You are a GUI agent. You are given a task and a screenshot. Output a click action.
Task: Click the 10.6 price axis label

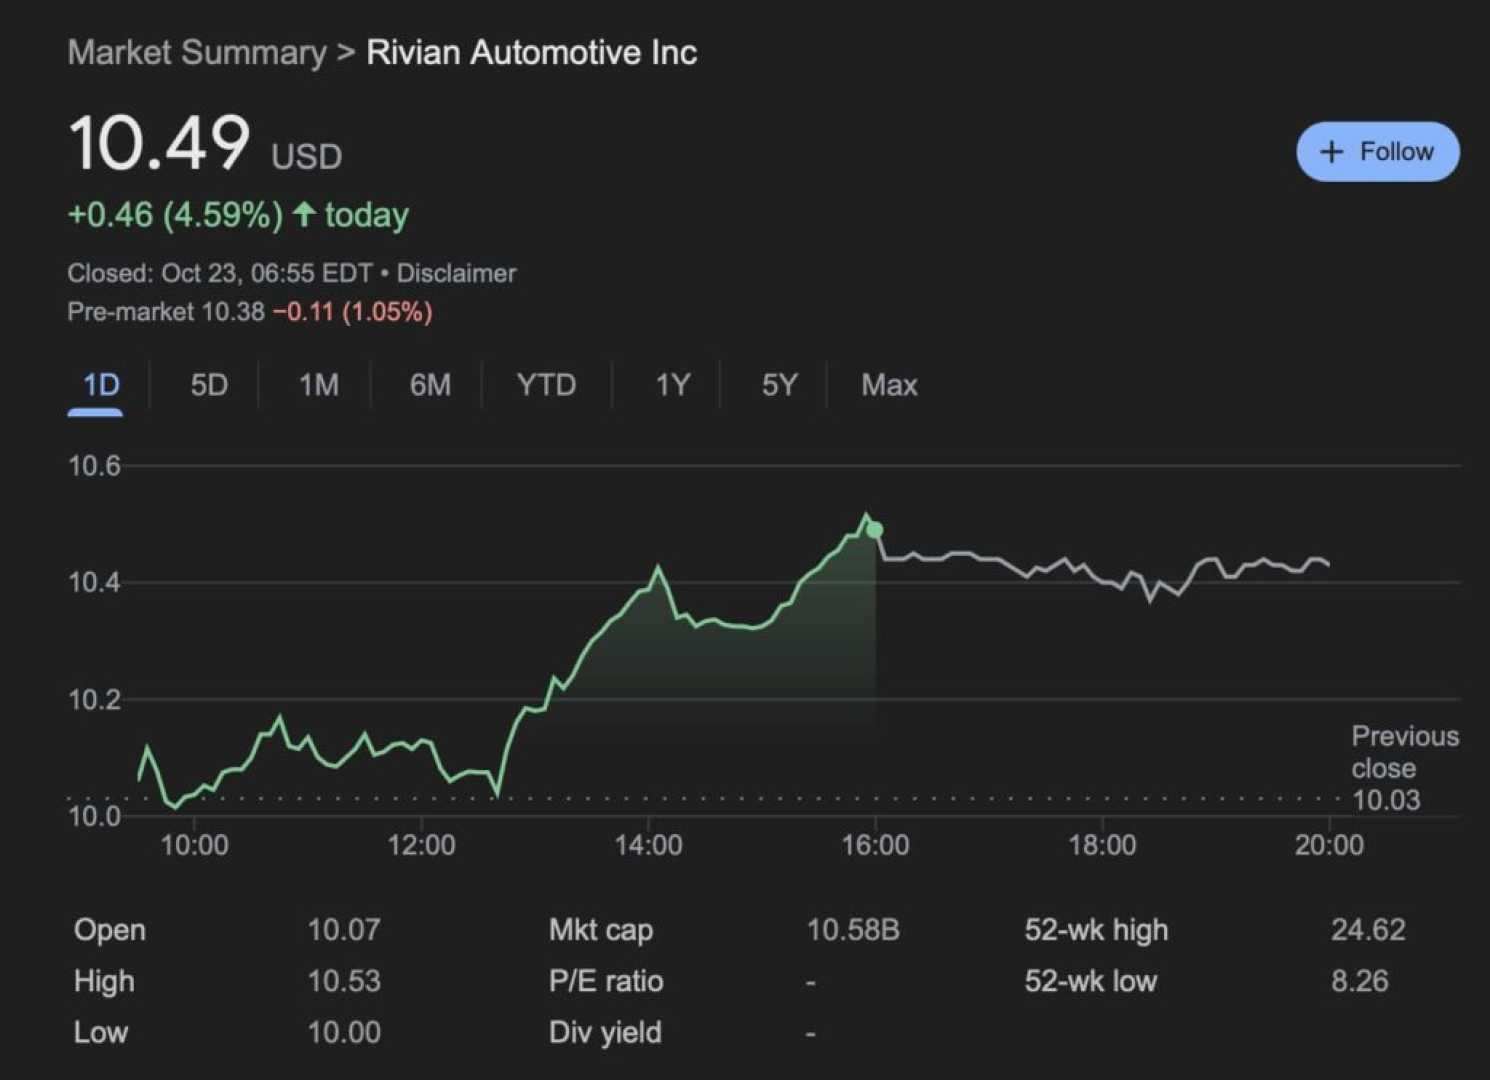click(x=94, y=466)
